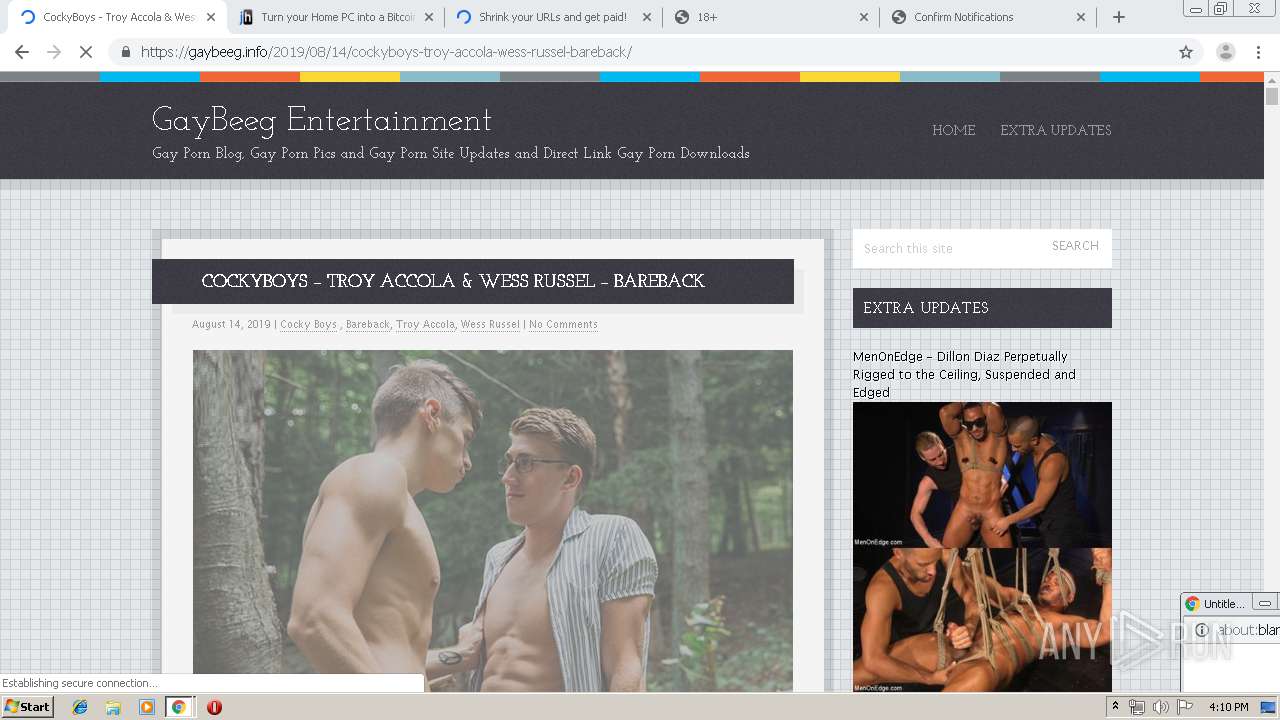Open the media player taskbar icon
The image size is (1280, 720).
pyautogui.click(x=146, y=707)
